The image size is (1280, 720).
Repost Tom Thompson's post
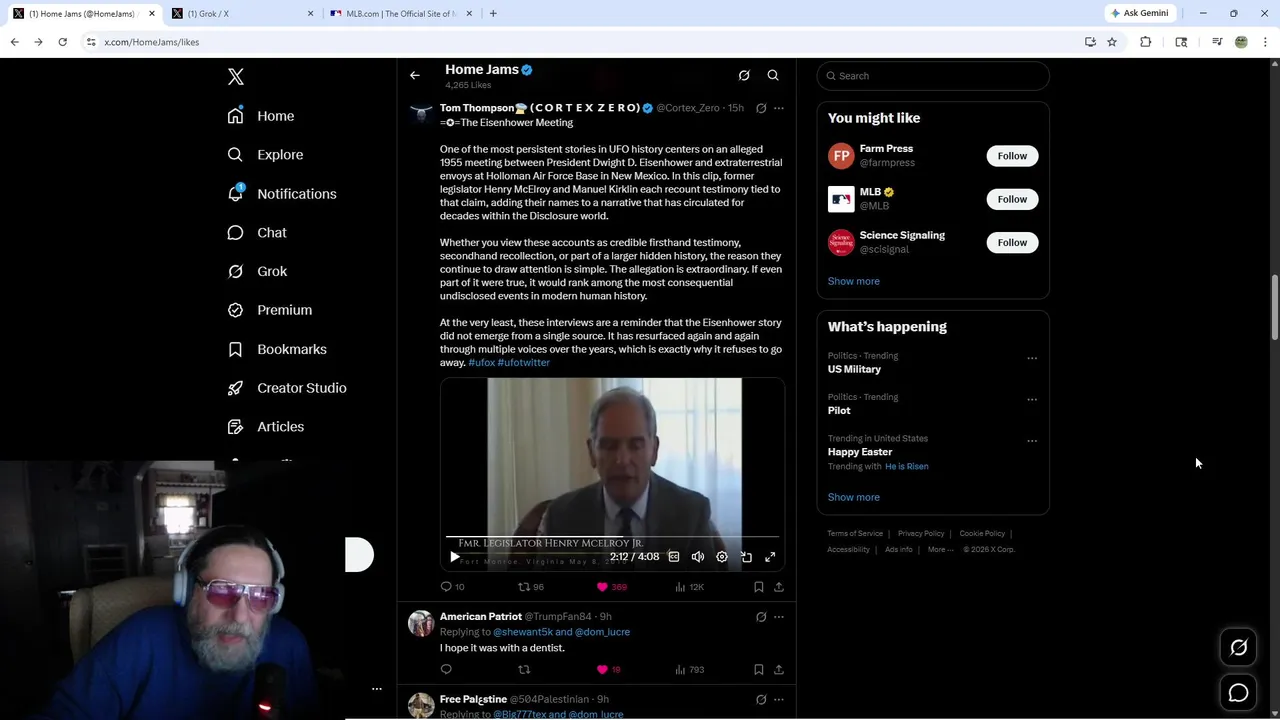click(530, 587)
